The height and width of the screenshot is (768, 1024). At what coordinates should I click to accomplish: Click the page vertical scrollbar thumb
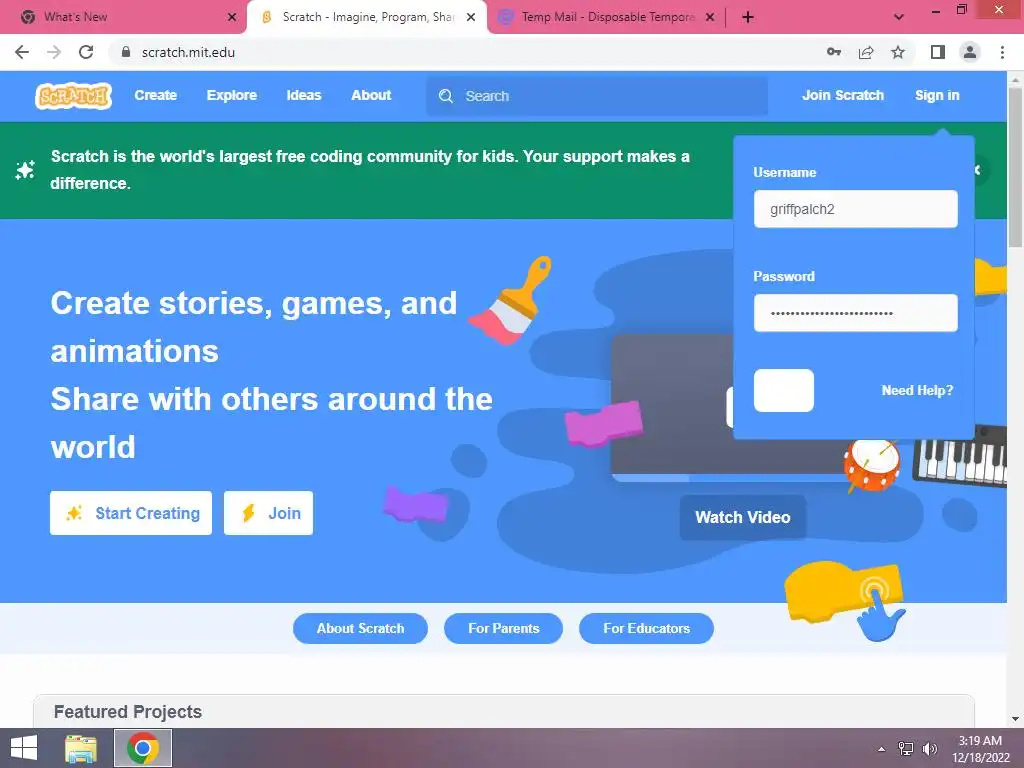coord(1015,167)
